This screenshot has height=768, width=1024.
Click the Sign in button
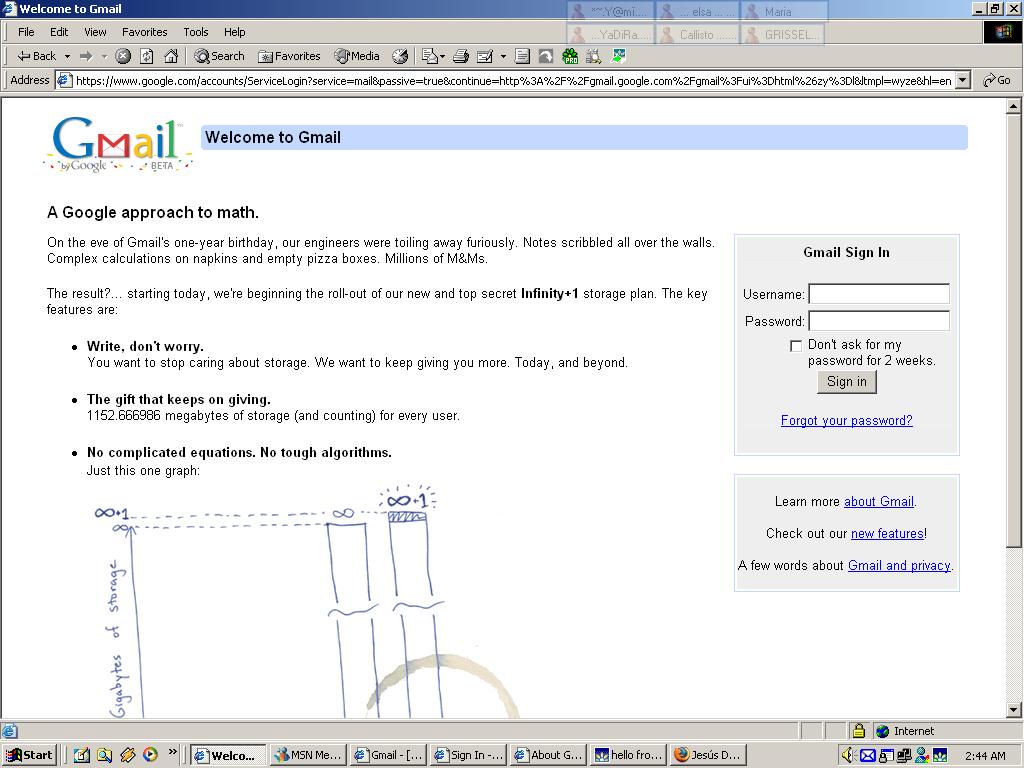point(846,382)
